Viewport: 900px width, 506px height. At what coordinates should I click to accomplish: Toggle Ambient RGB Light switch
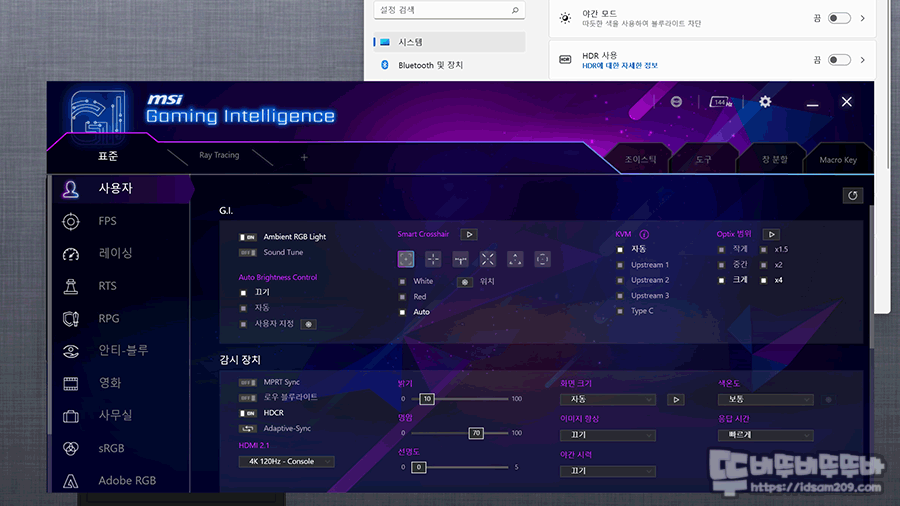pyautogui.click(x=248, y=237)
